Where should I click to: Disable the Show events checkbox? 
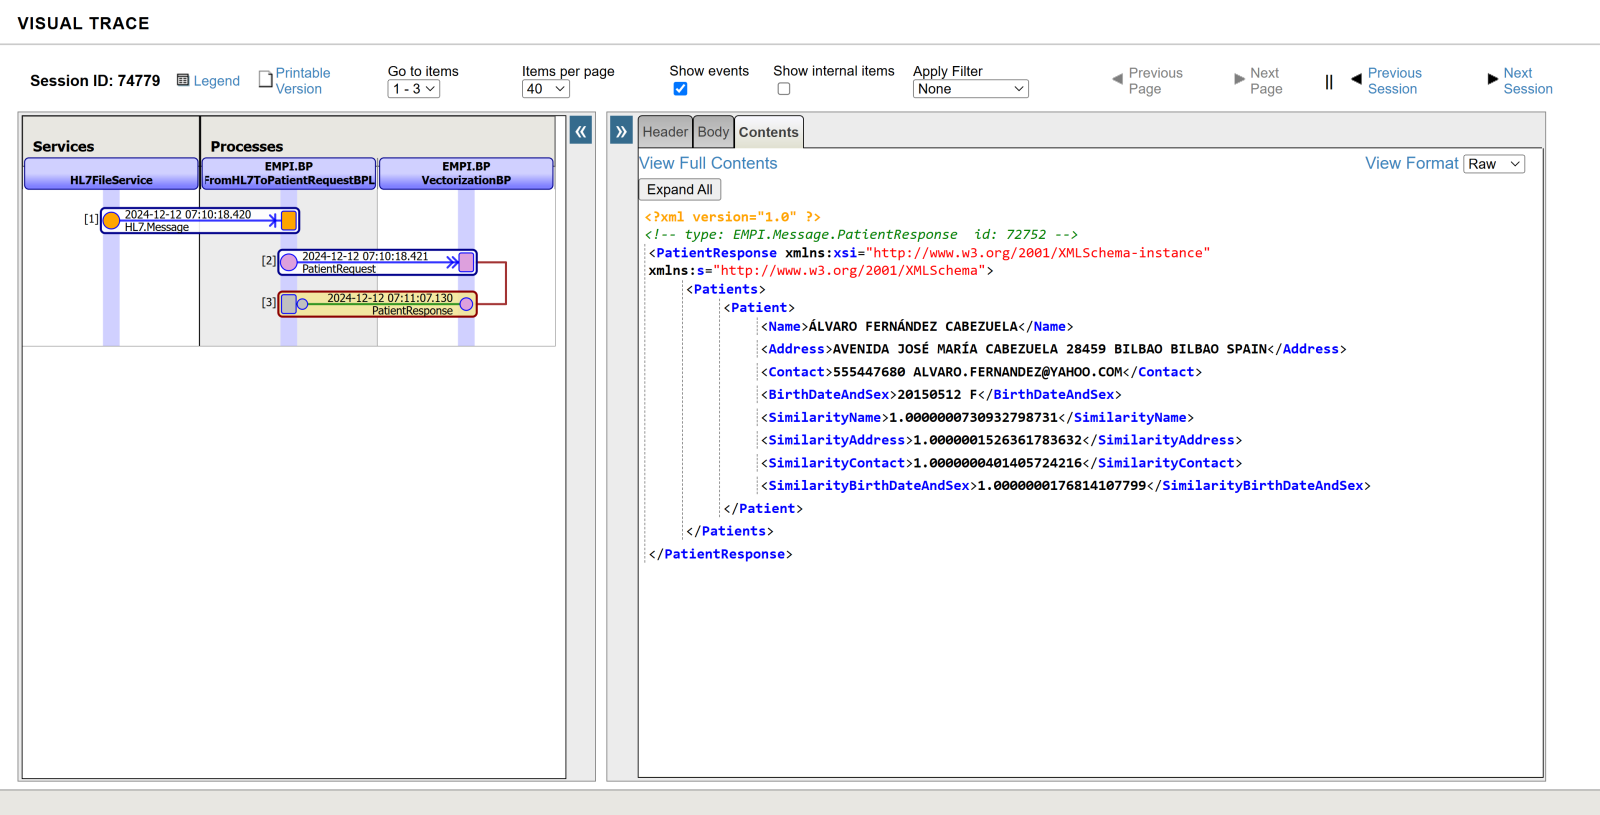[x=680, y=89]
